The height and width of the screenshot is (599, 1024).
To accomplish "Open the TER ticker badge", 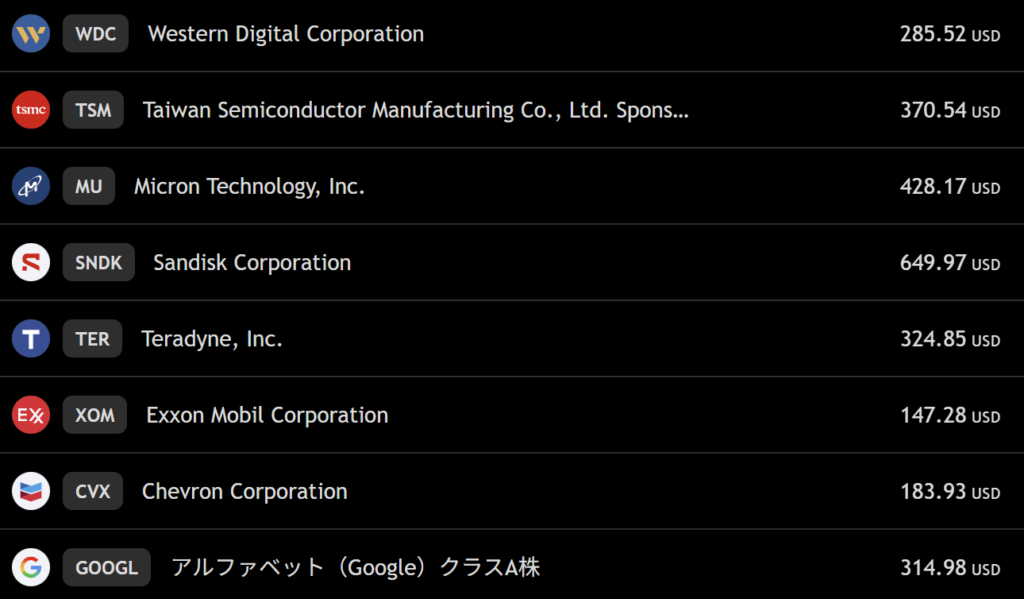I will click(x=92, y=339).
